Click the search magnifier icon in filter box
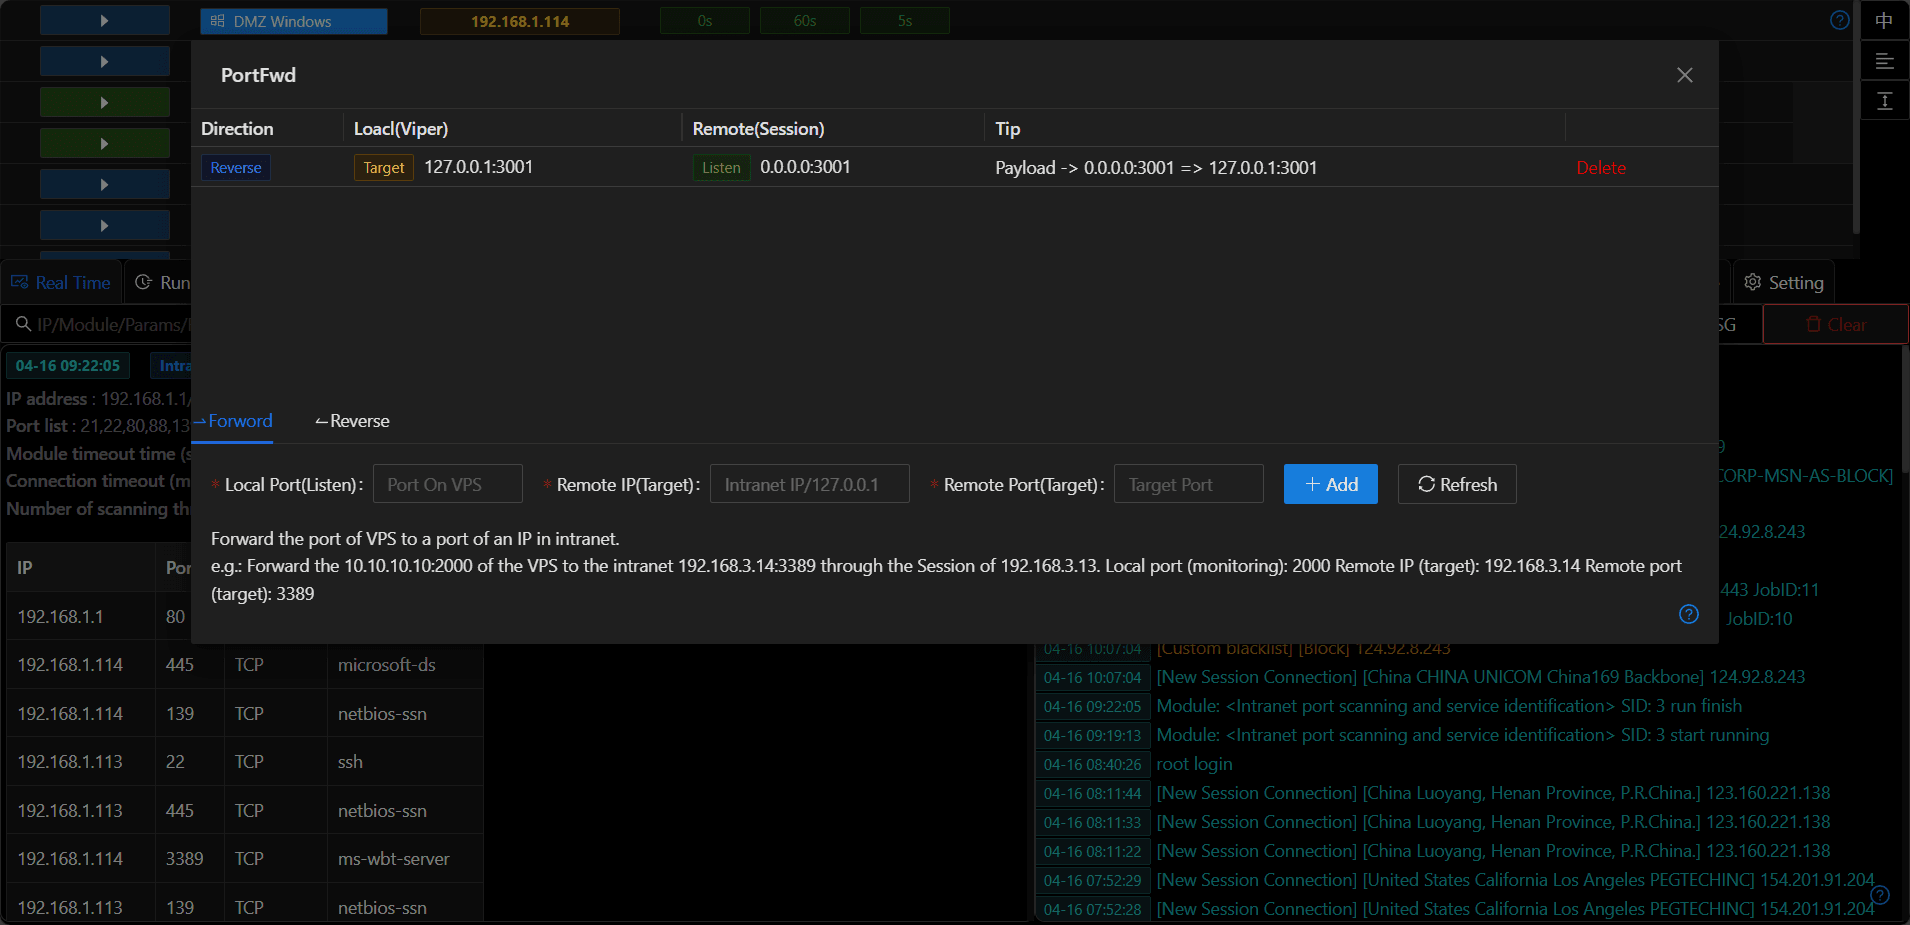Screen dimensions: 1910x925 coord(23,324)
